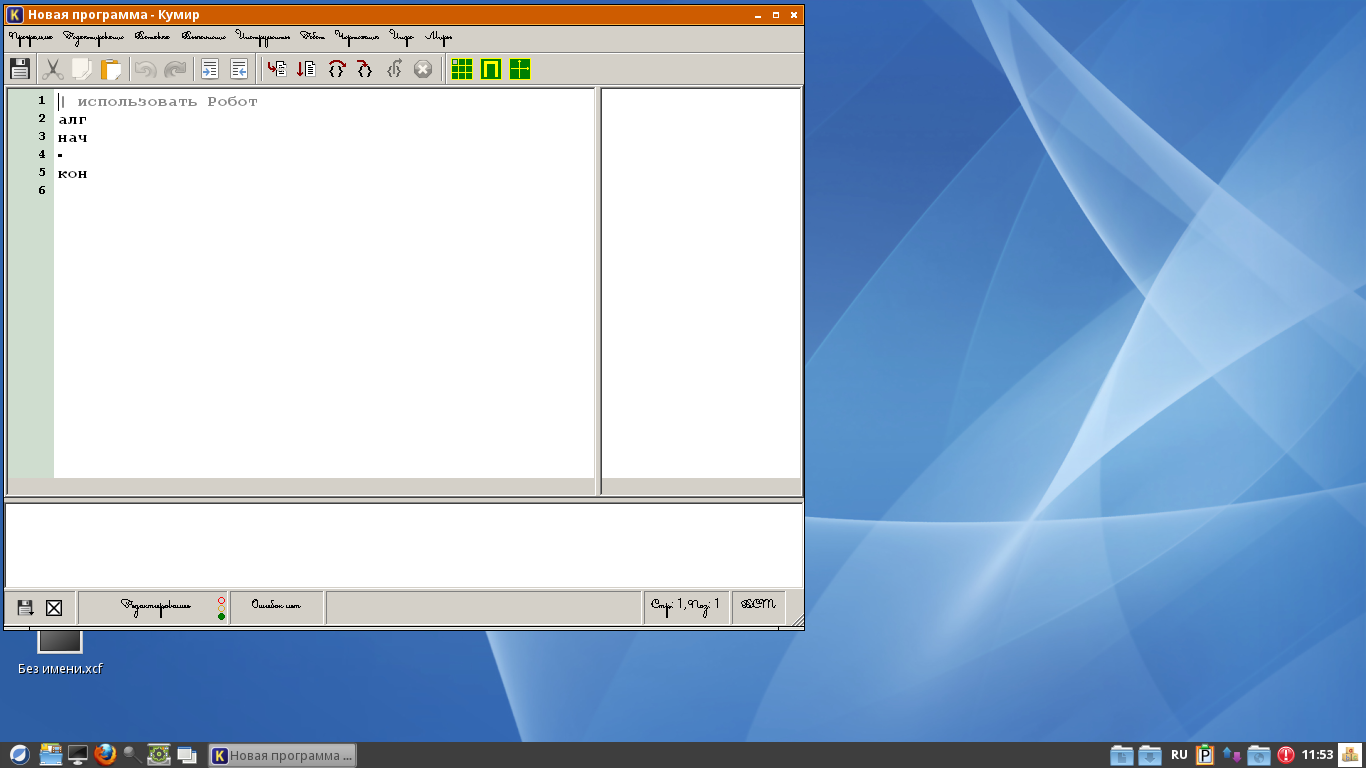Click the clock showing 11:53
This screenshot has width=1366, height=768.
[x=1317, y=755]
